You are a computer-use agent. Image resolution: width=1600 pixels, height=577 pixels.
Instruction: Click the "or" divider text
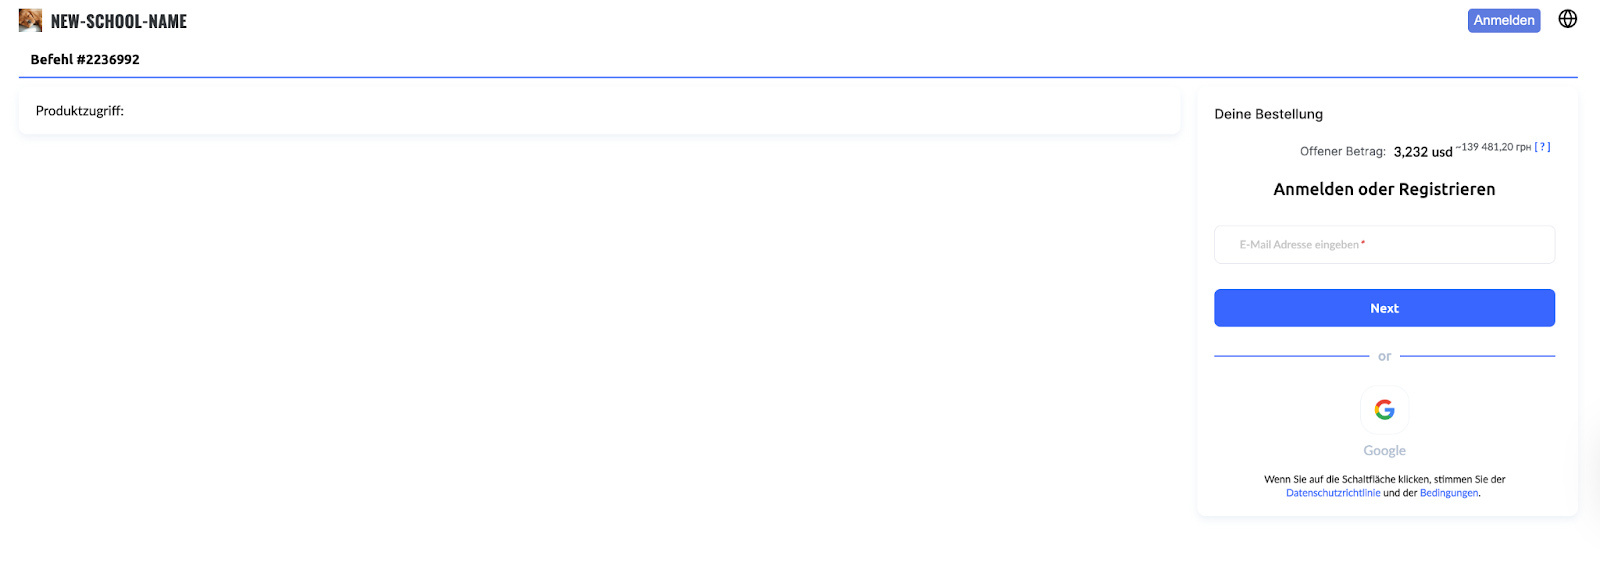tap(1384, 356)
